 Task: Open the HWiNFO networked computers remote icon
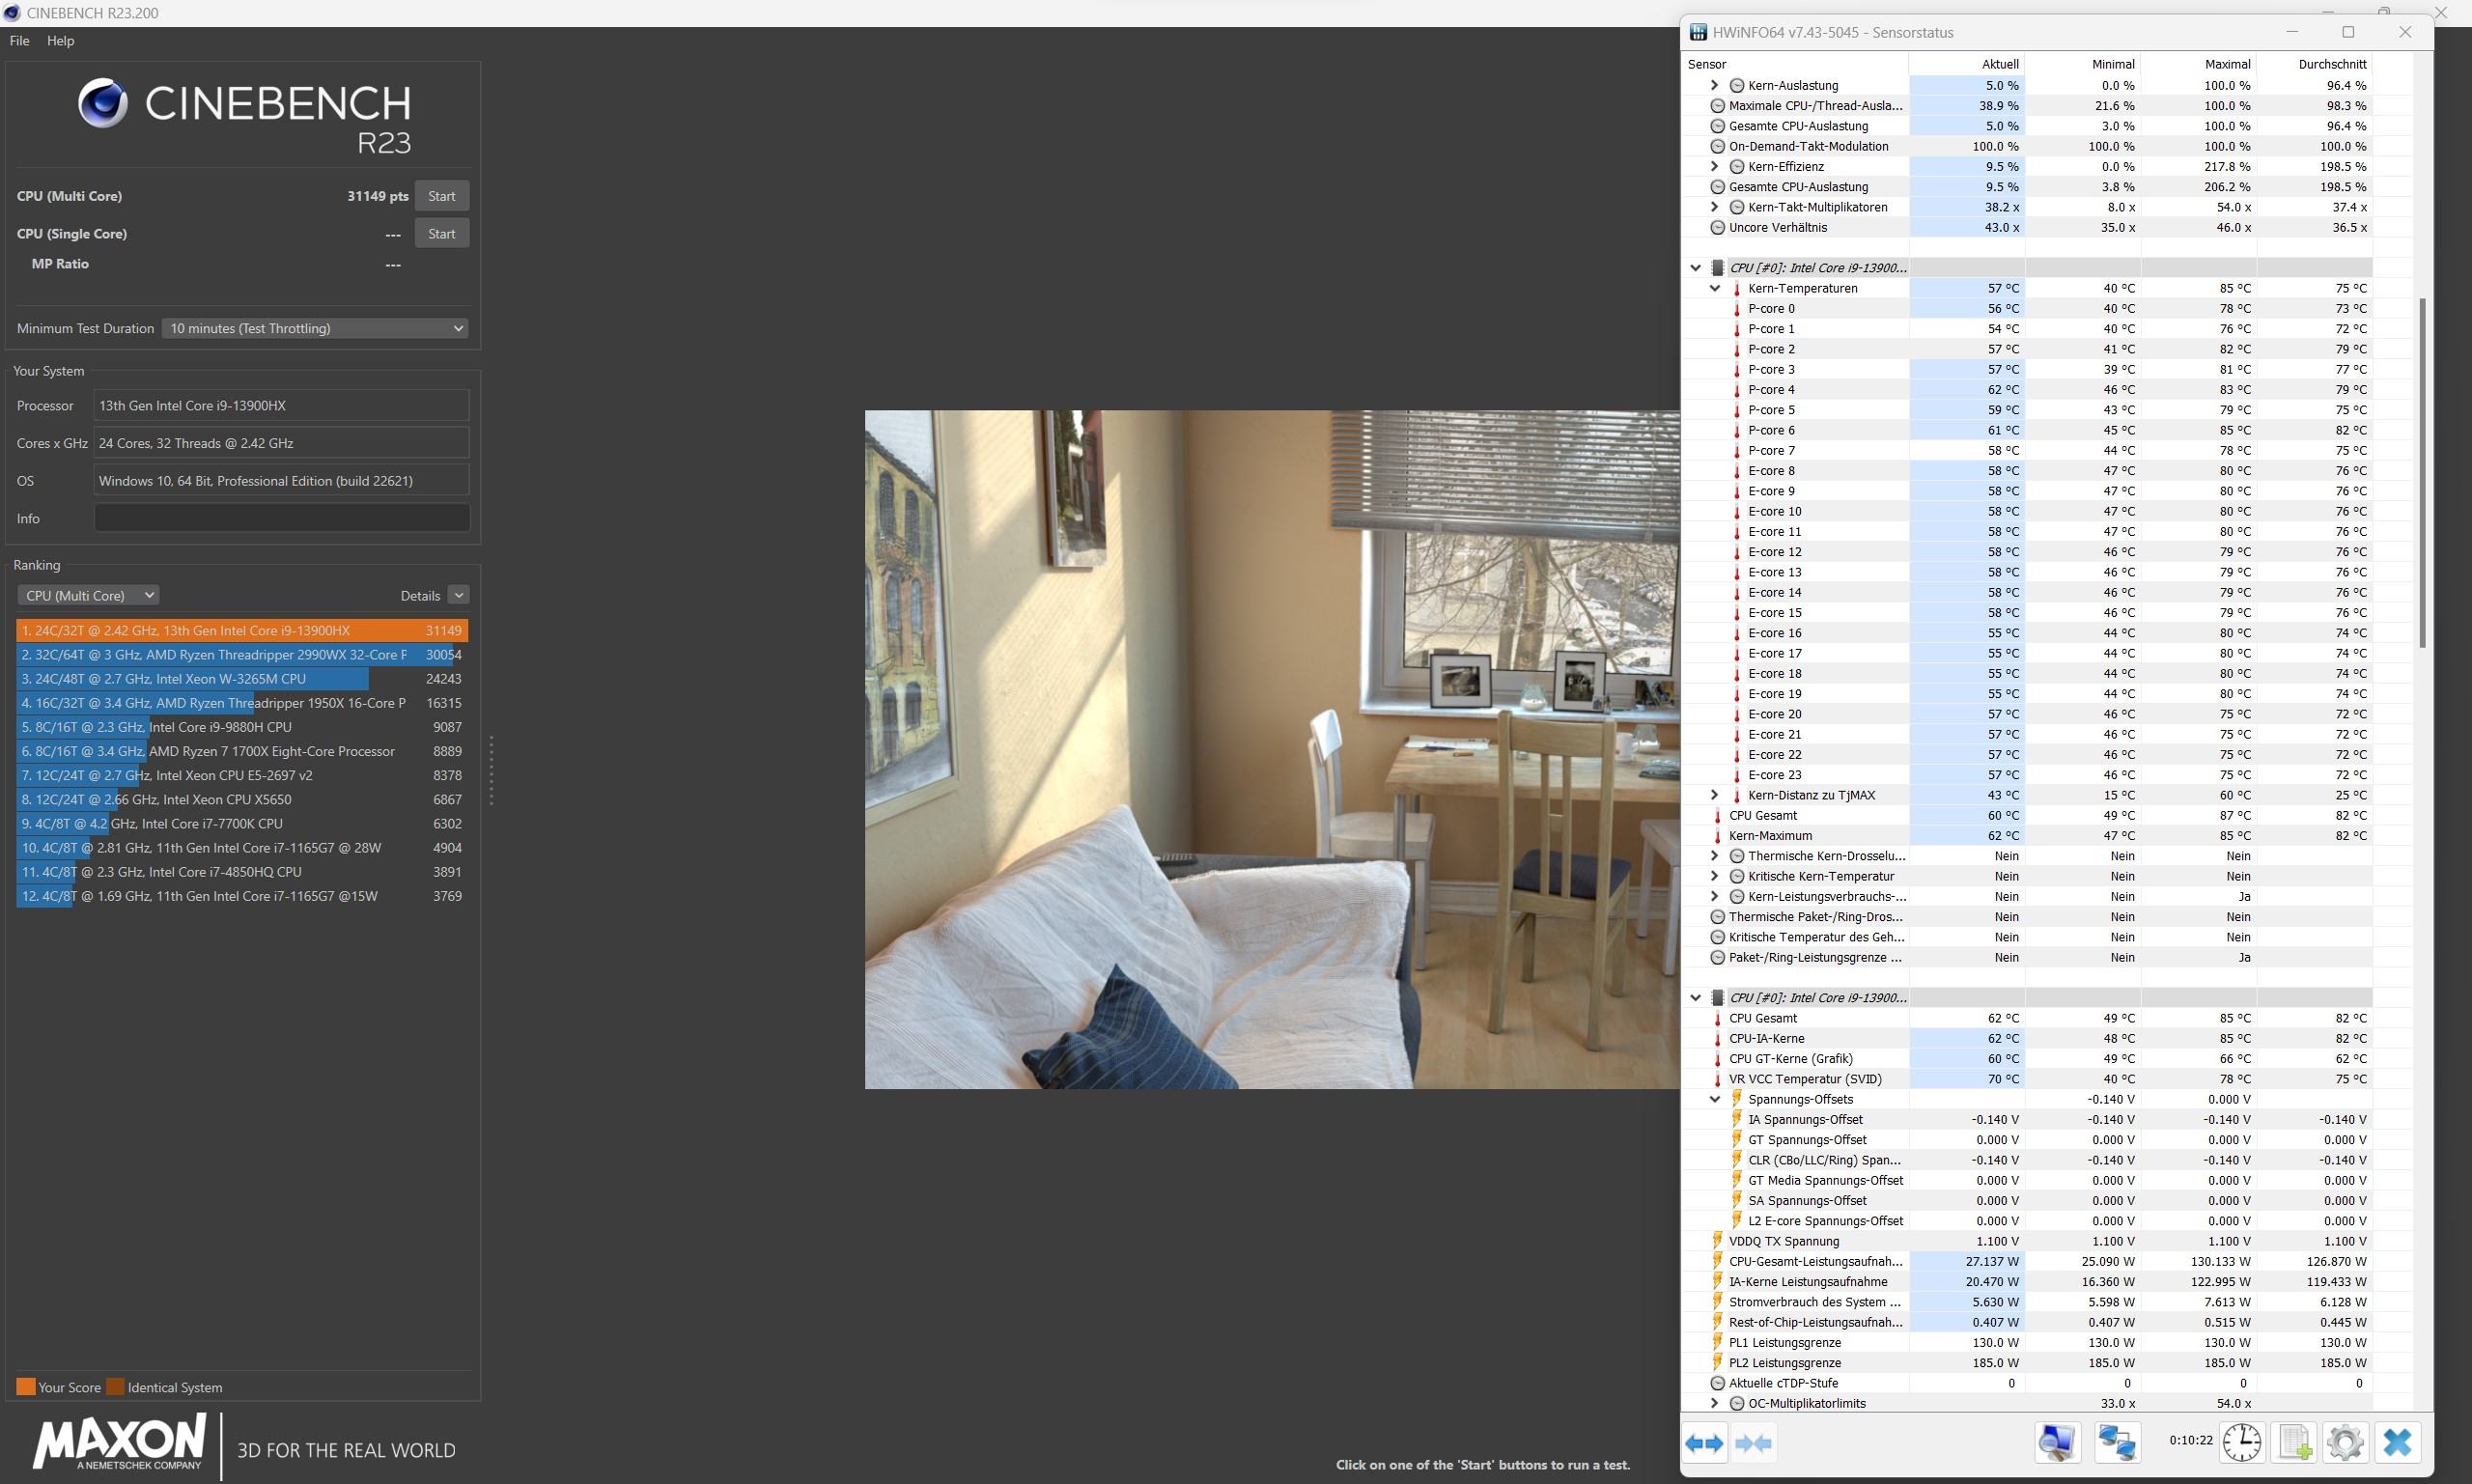pyautogui.click(x=2117, y=1442)
